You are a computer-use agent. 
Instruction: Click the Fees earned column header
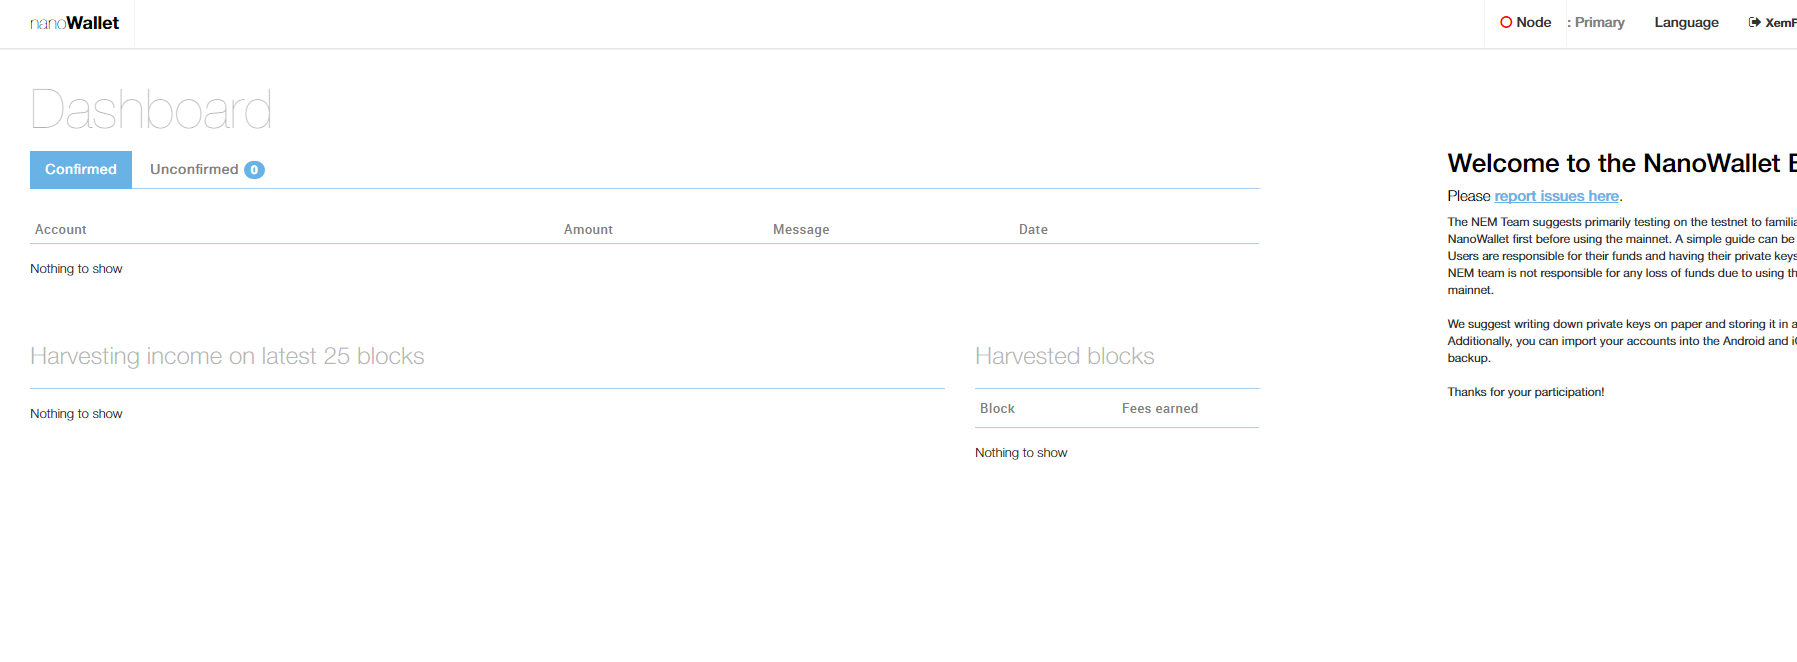point(1160,408)
